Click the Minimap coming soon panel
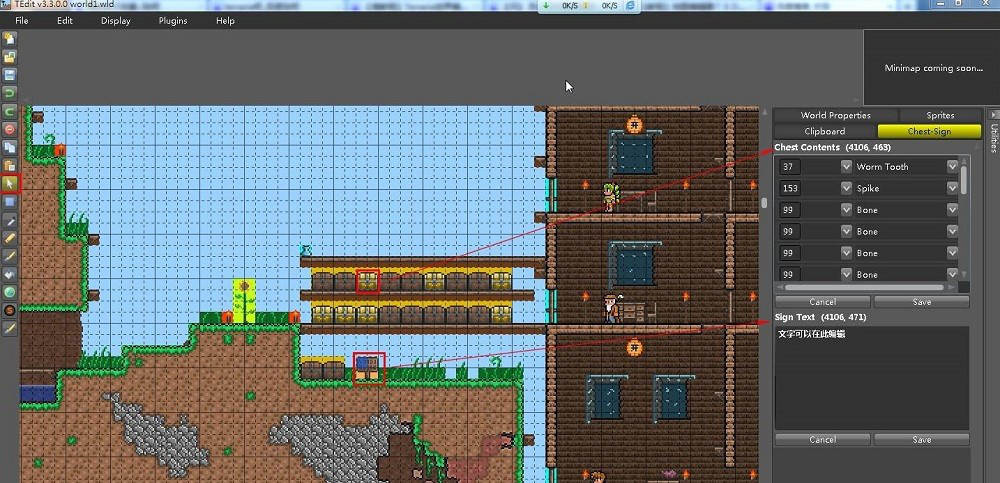1000x483 pixels. click(932, 68)
